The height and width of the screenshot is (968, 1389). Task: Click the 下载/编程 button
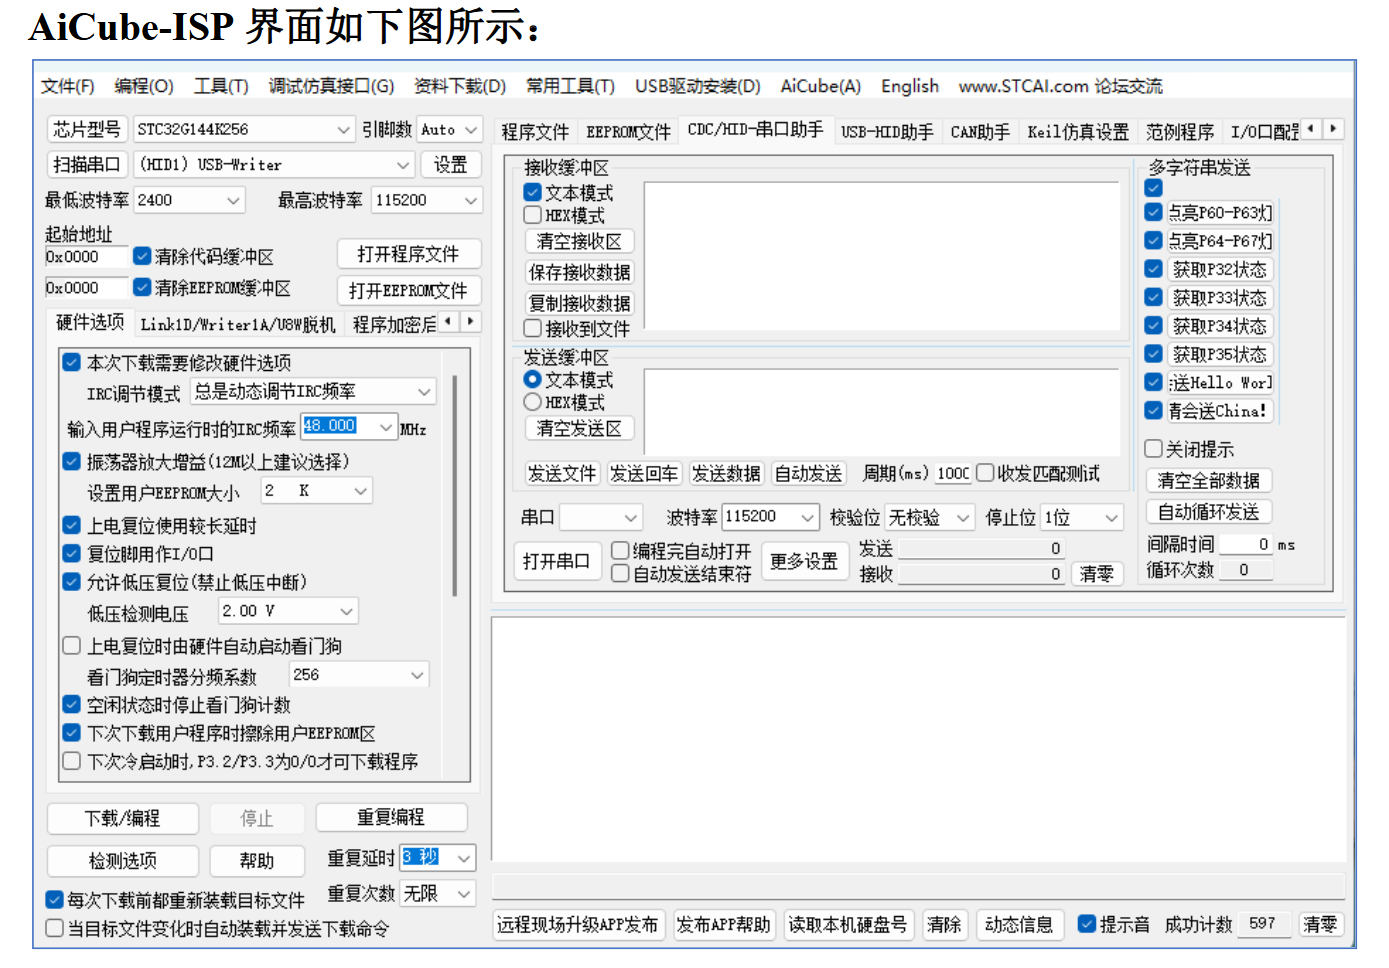pos(122,819)
